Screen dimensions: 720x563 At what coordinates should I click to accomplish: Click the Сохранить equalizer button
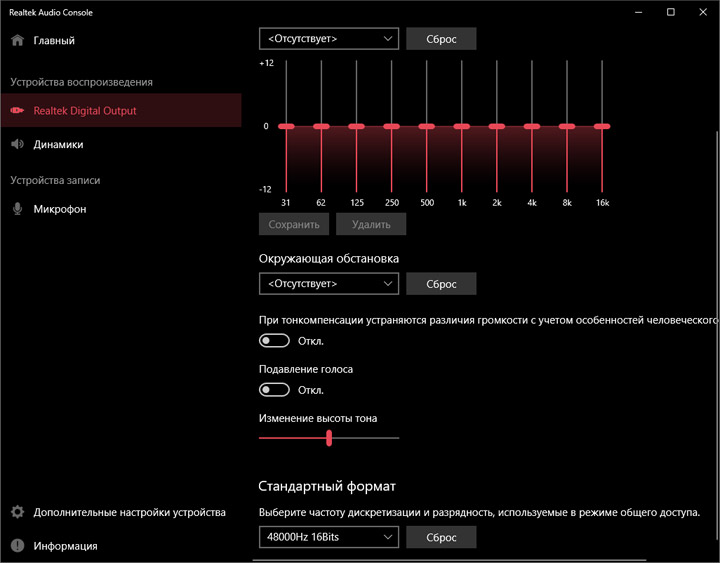[x=294, y=224]
